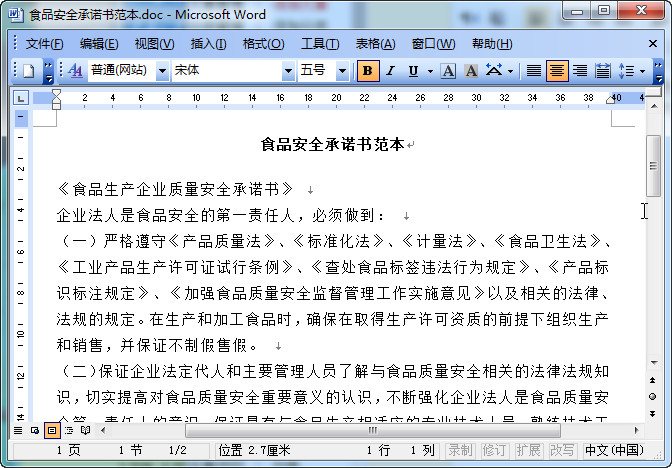This screenshot has width=672, height=468.
Task: Switch to Normal view icon
Action: [x=18, y=430]
